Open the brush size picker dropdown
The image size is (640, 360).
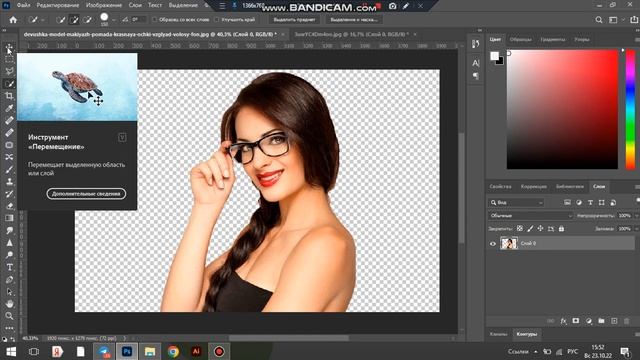113,20
